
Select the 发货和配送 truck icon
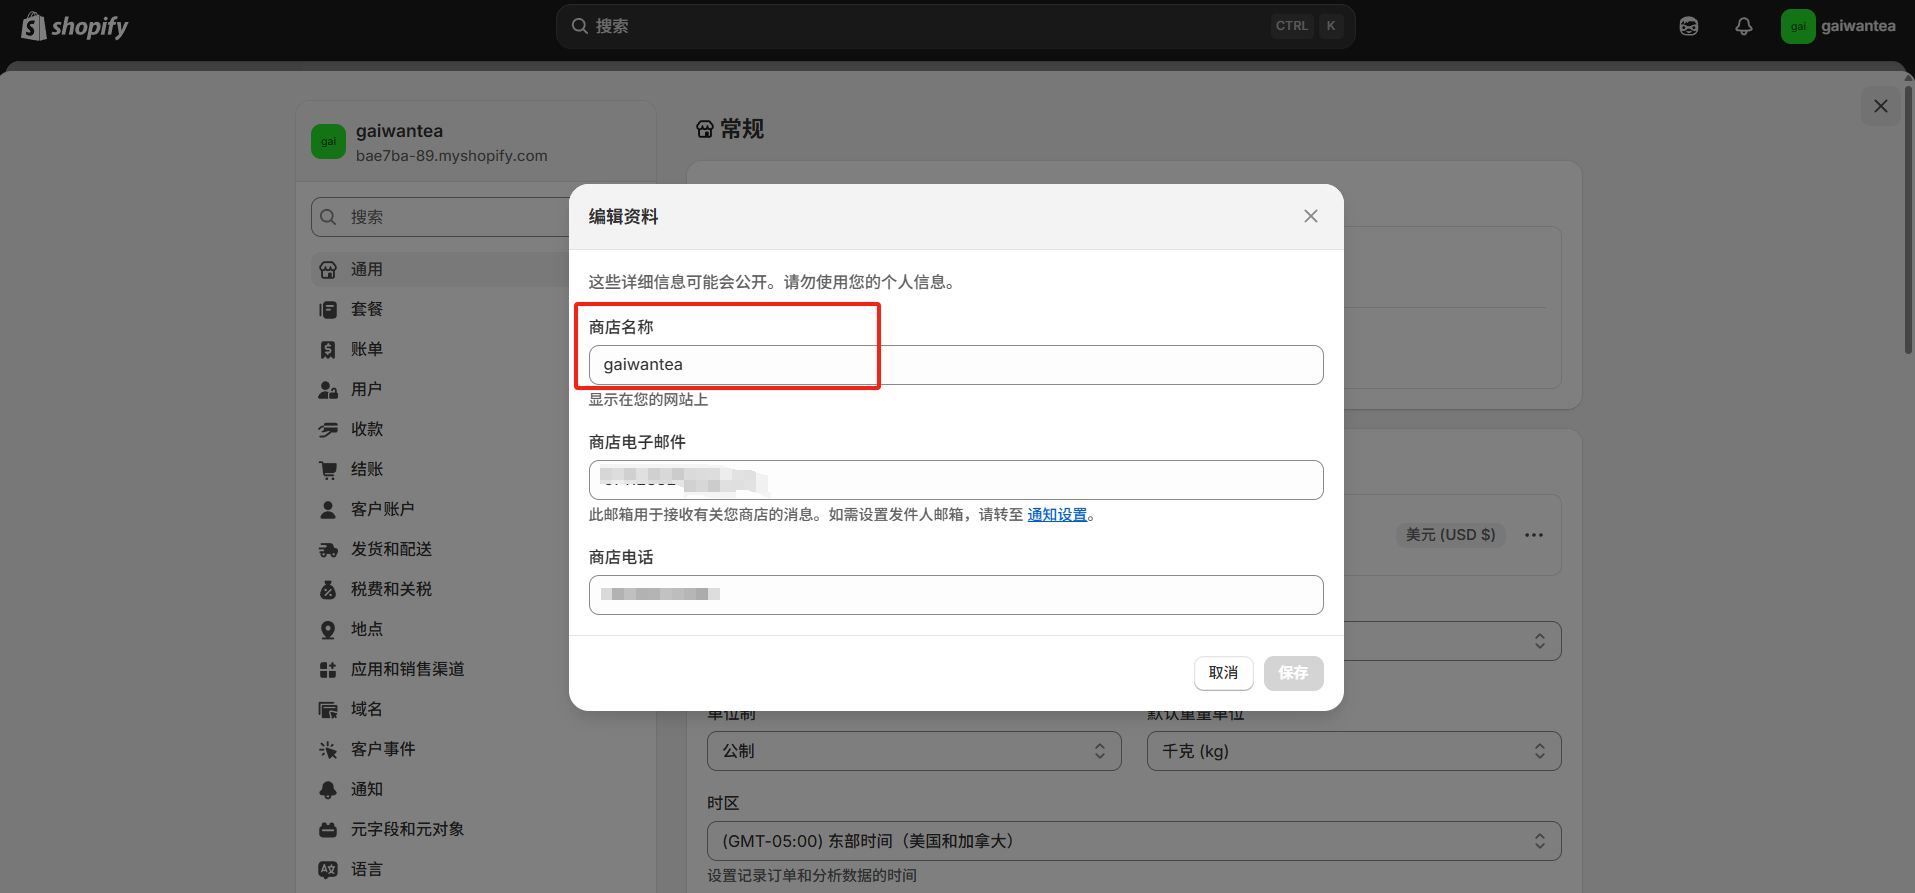[328, 550]
